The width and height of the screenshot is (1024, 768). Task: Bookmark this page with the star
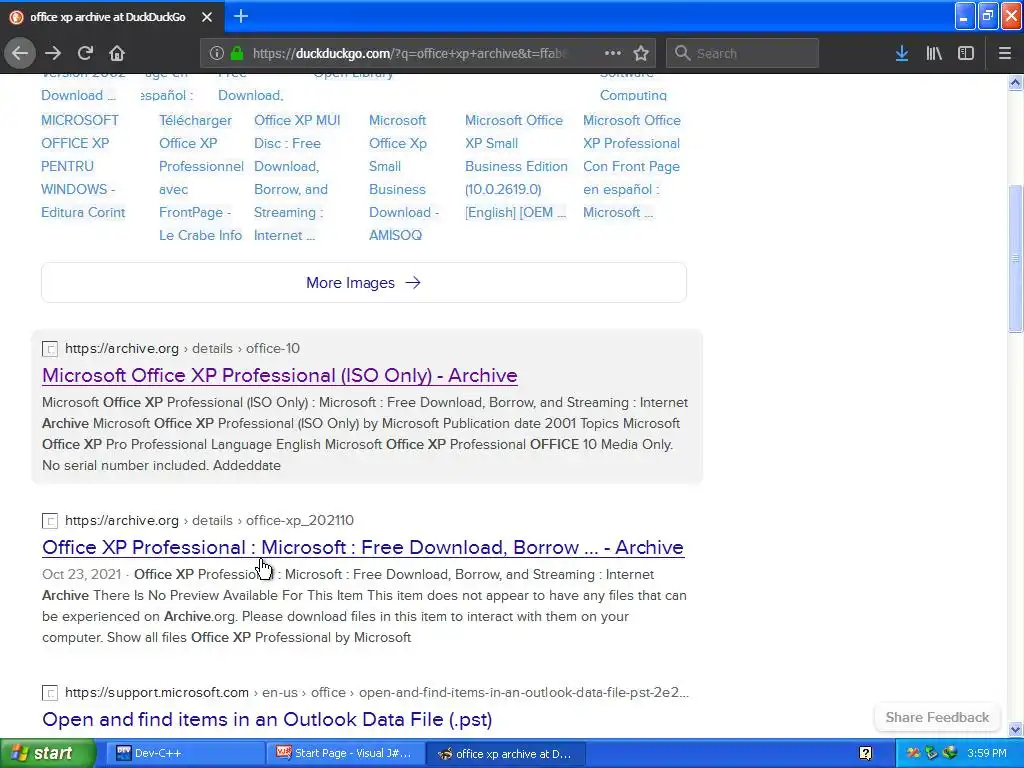641,53
